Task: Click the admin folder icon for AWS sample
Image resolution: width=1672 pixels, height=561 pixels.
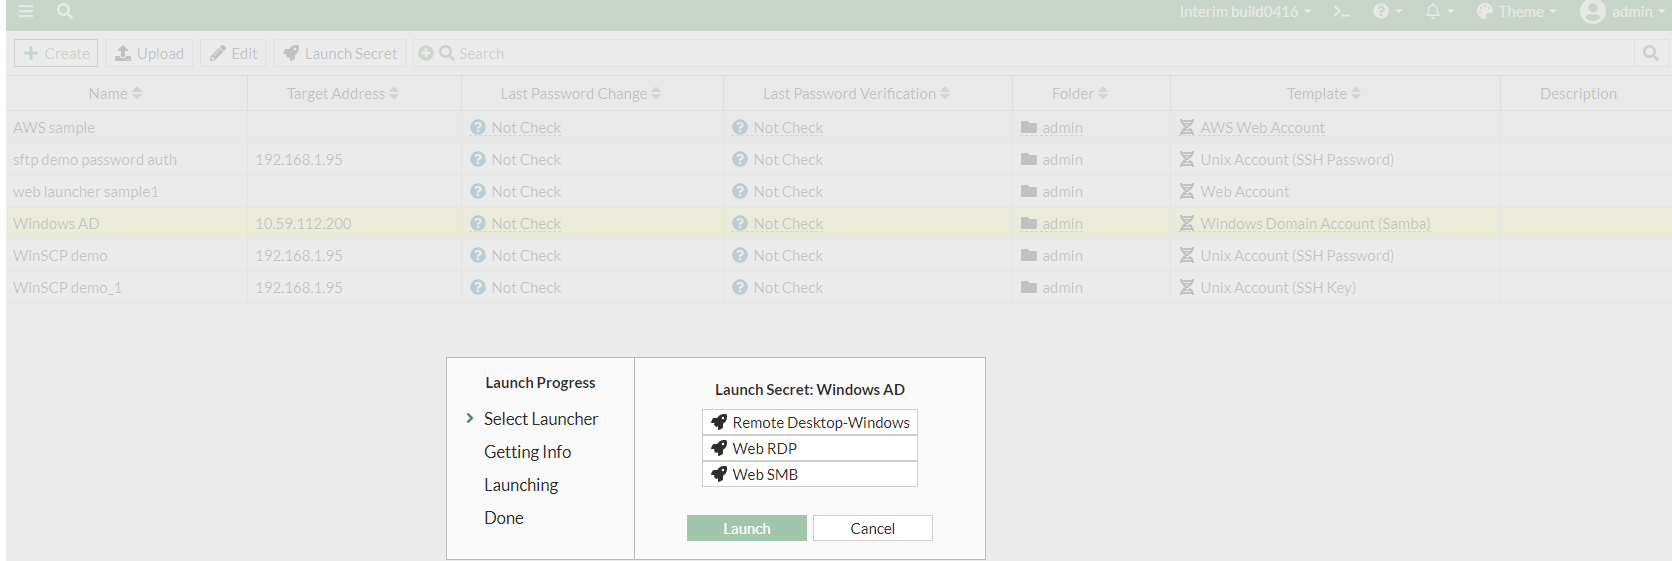Action: (x=1029, y=128)
